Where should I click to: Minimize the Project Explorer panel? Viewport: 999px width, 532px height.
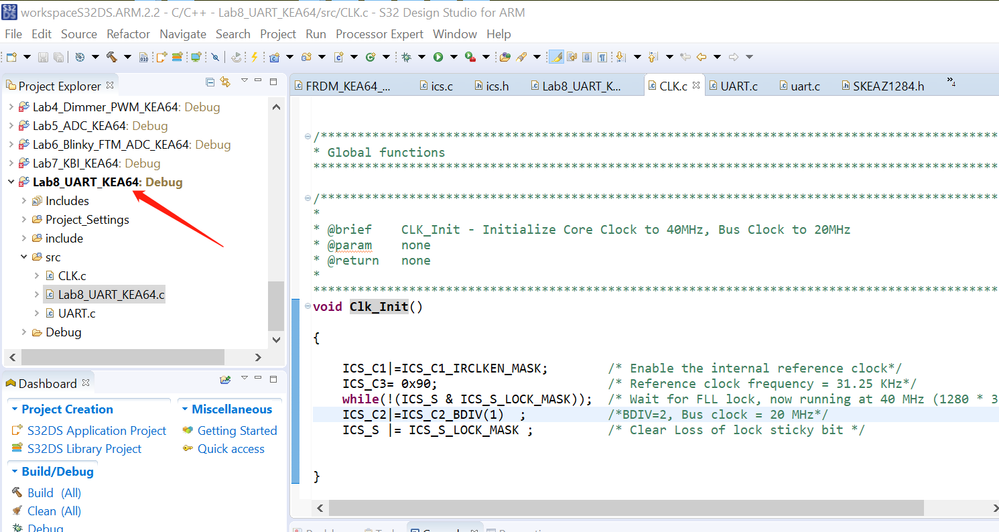click(258, 80)
